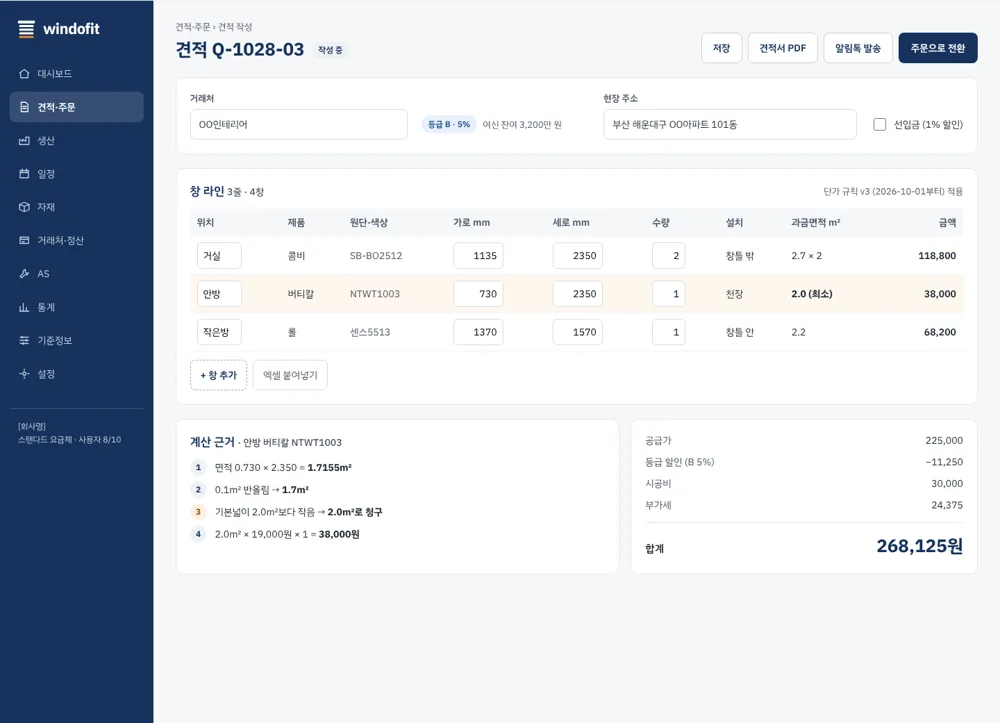Click the 현장 주소 input field
The width and height of the screenshot is (1000, 723).
[x=730, y=124]
